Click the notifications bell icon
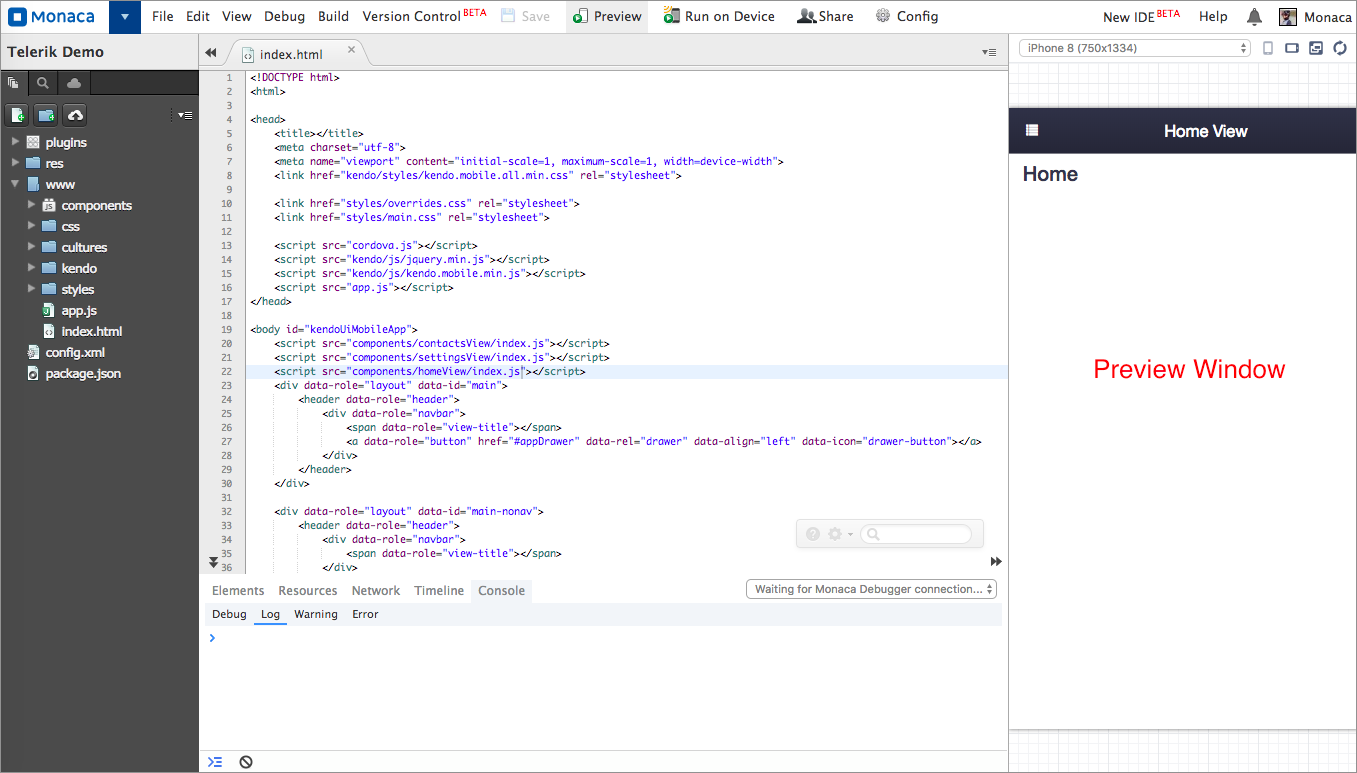Screen dimensions: 1357x773 point(1254,16)
